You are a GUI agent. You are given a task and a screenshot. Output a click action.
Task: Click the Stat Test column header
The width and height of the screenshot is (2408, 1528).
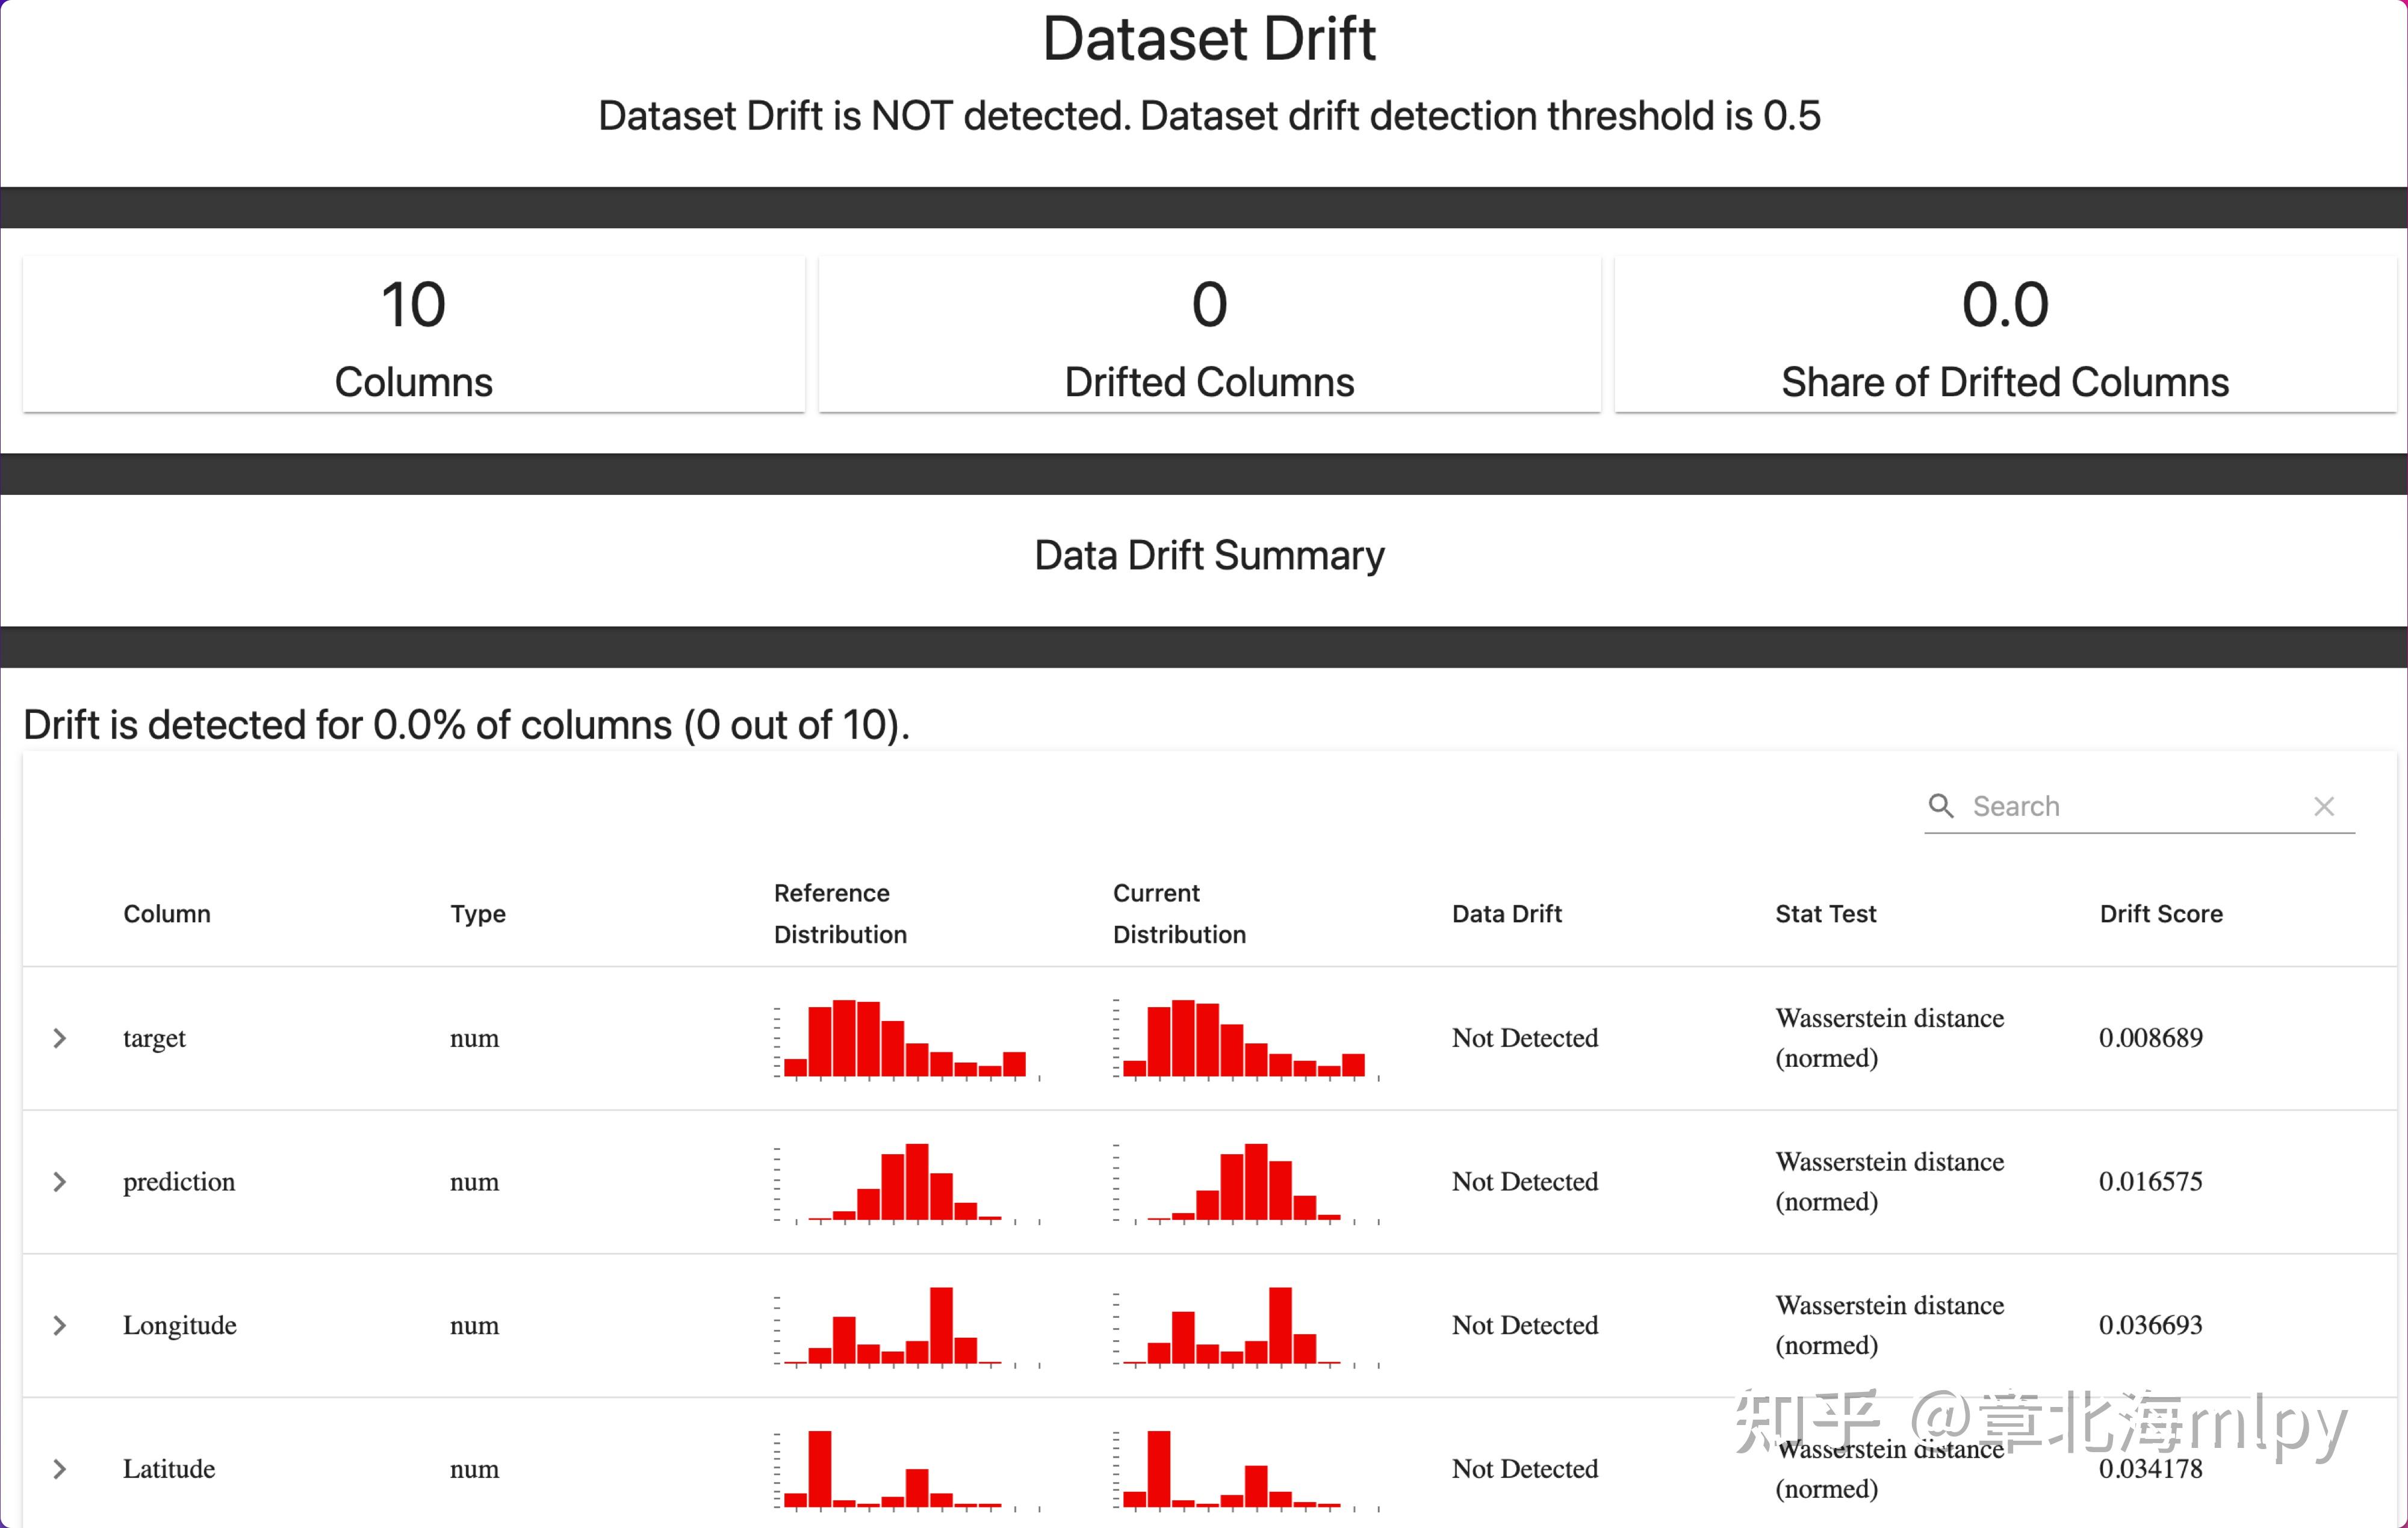tap(1825, 914)
